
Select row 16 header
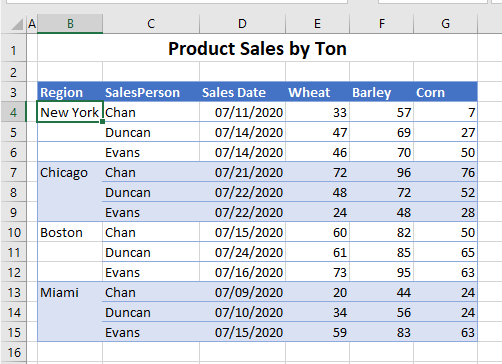(x=13, y=352)
